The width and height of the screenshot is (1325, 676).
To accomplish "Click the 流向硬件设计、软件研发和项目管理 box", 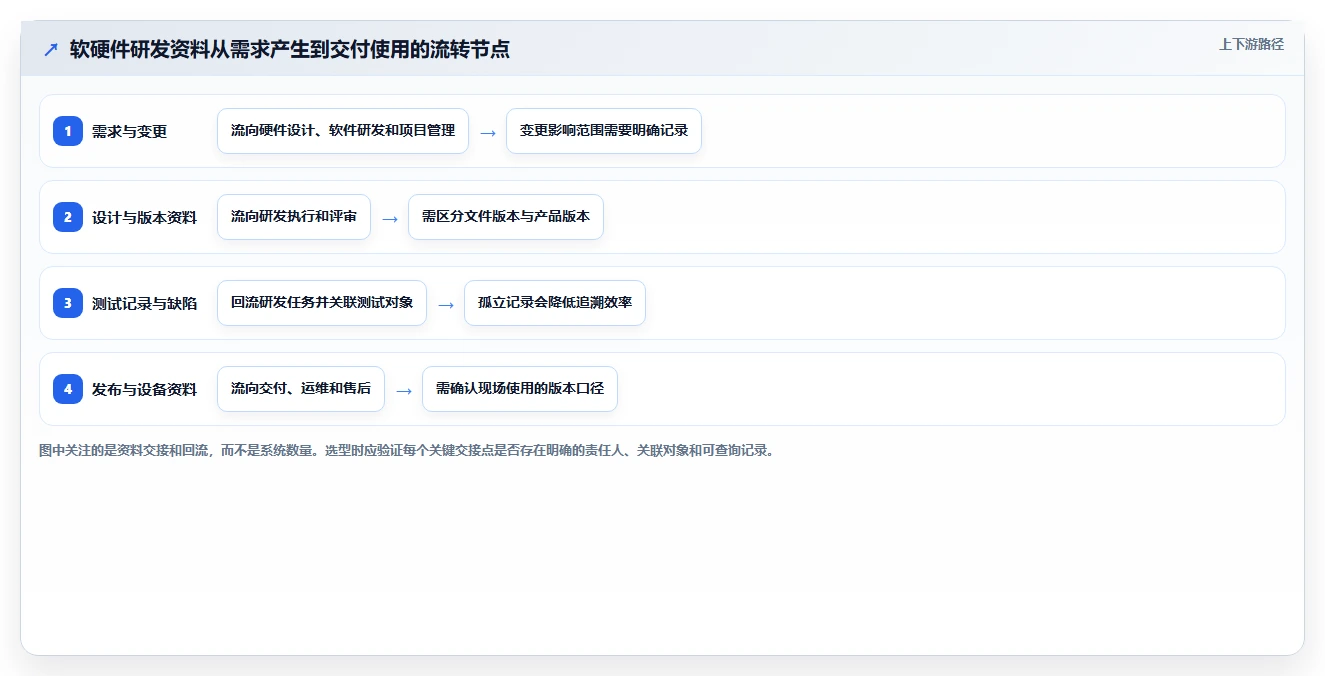I will [x=343, y=131].
